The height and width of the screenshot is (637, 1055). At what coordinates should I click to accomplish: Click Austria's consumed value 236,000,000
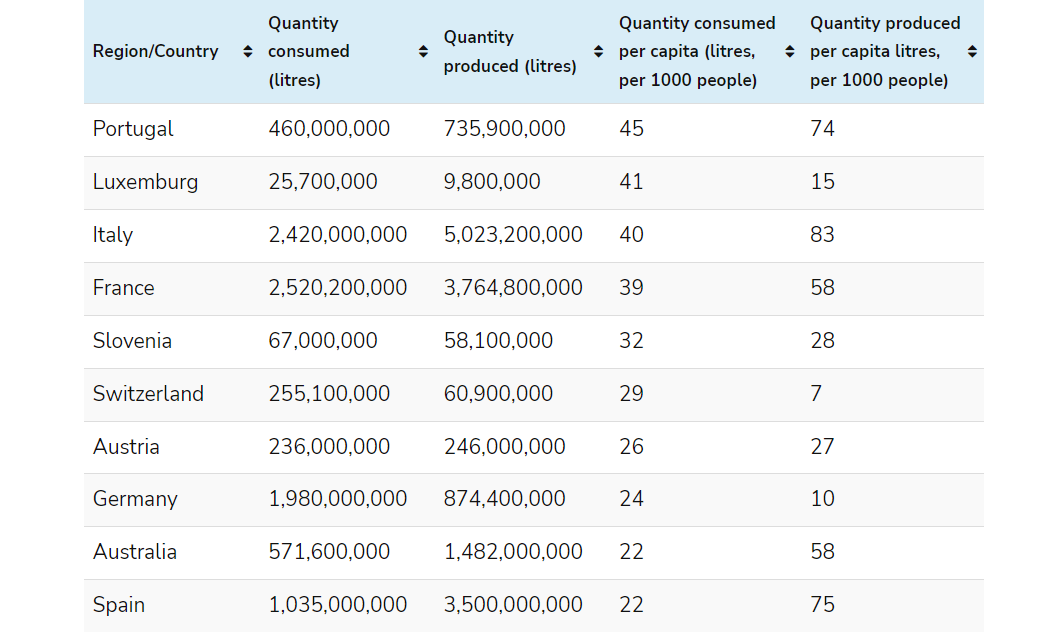329,447
